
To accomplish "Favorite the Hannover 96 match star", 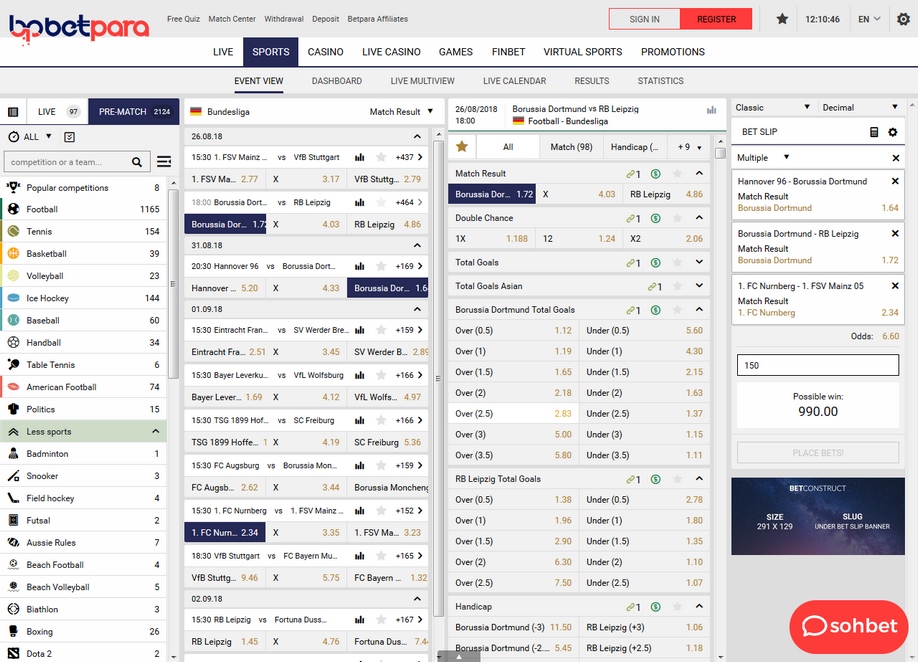I will (x=381, y=266).
